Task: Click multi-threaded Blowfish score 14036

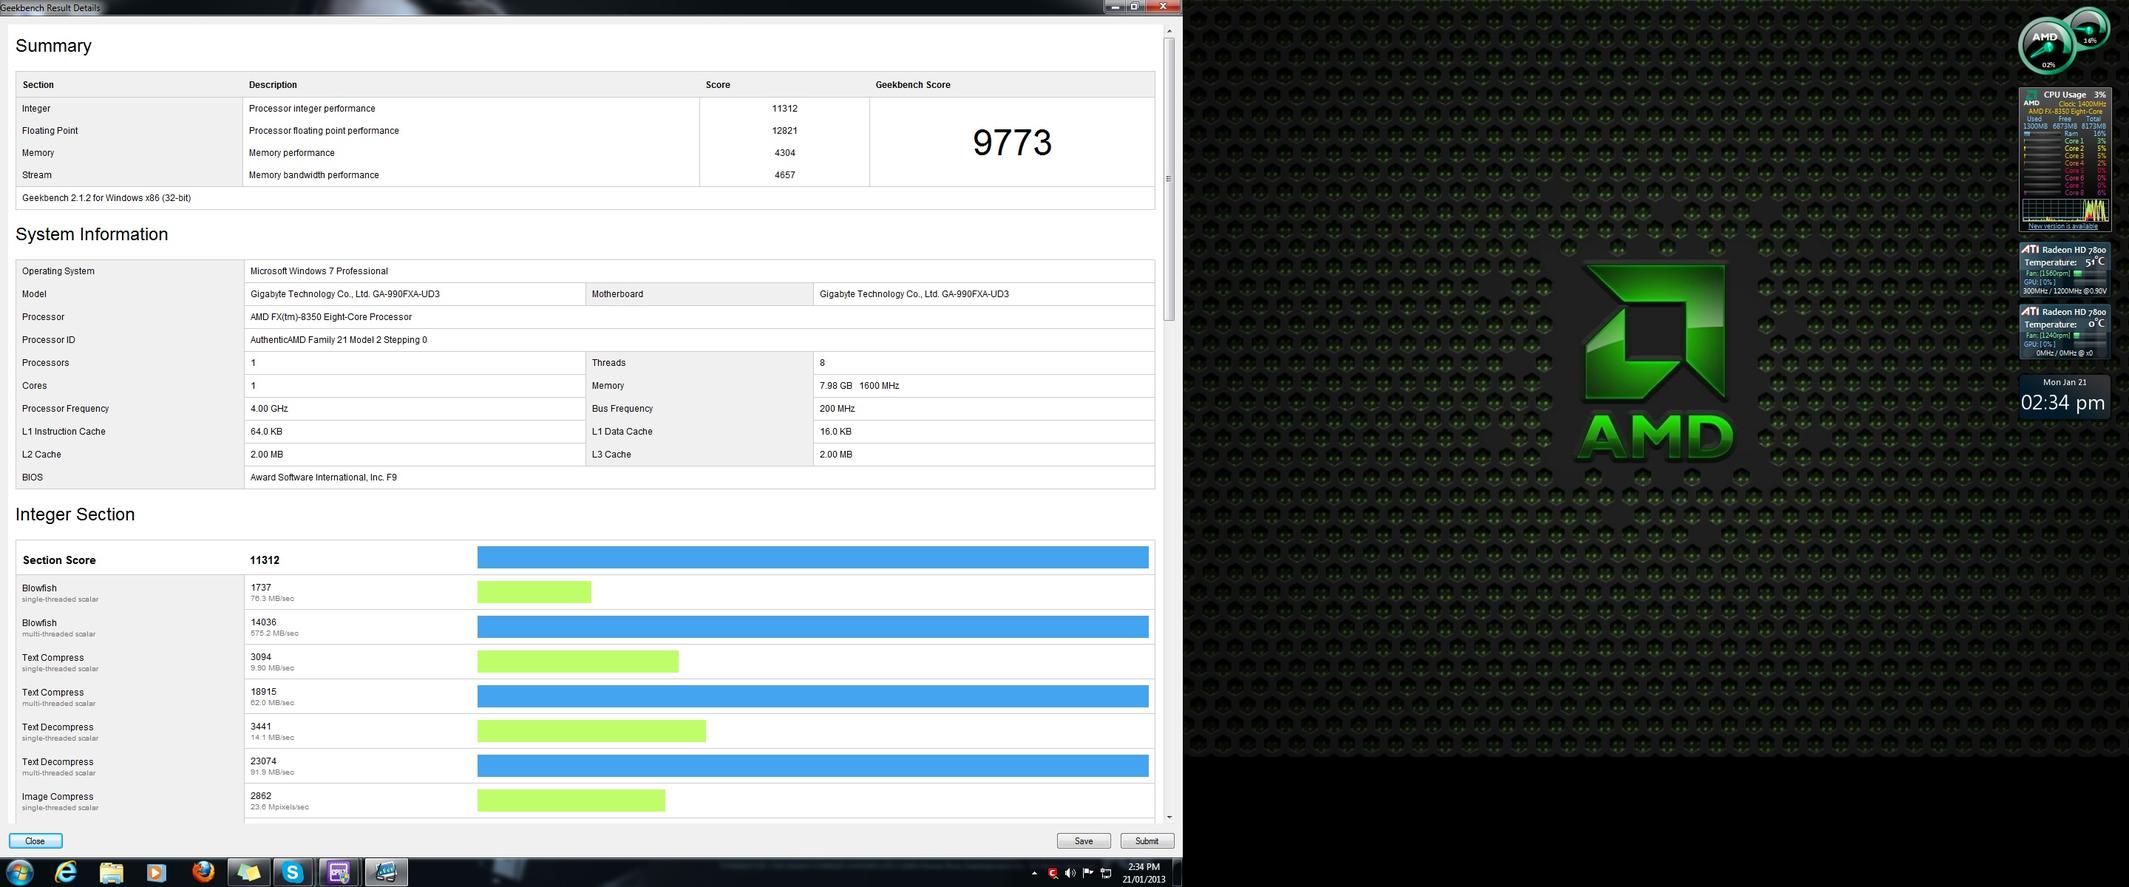Action: tap(263, 622)
